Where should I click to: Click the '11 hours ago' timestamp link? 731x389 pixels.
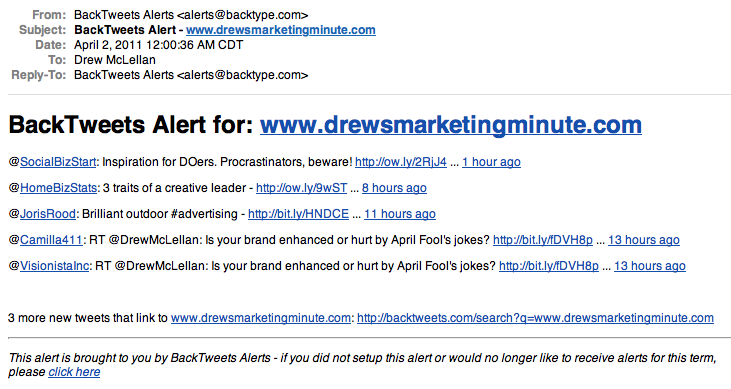[400, 214]
